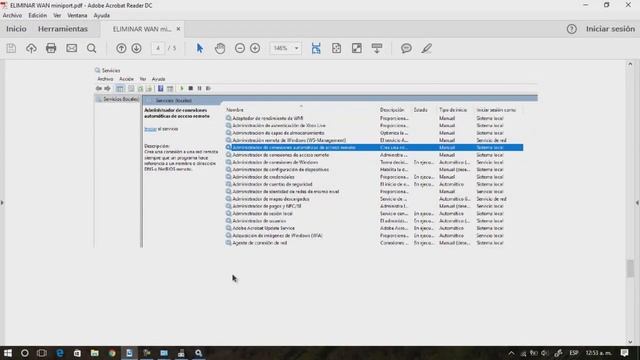Click the vertical scrollbar thumb
640x360 pixels.
(x=630, y=268)
